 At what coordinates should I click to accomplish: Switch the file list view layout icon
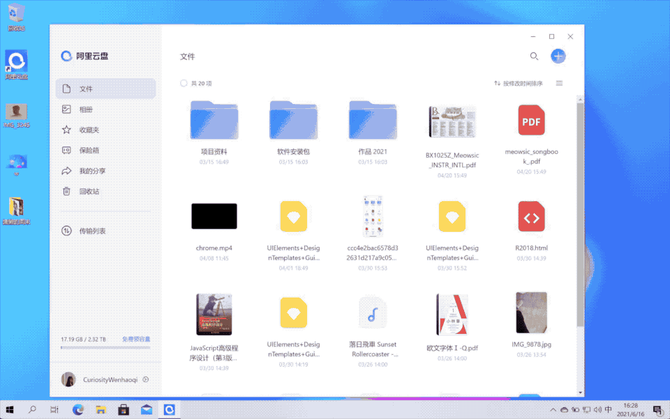559,84
